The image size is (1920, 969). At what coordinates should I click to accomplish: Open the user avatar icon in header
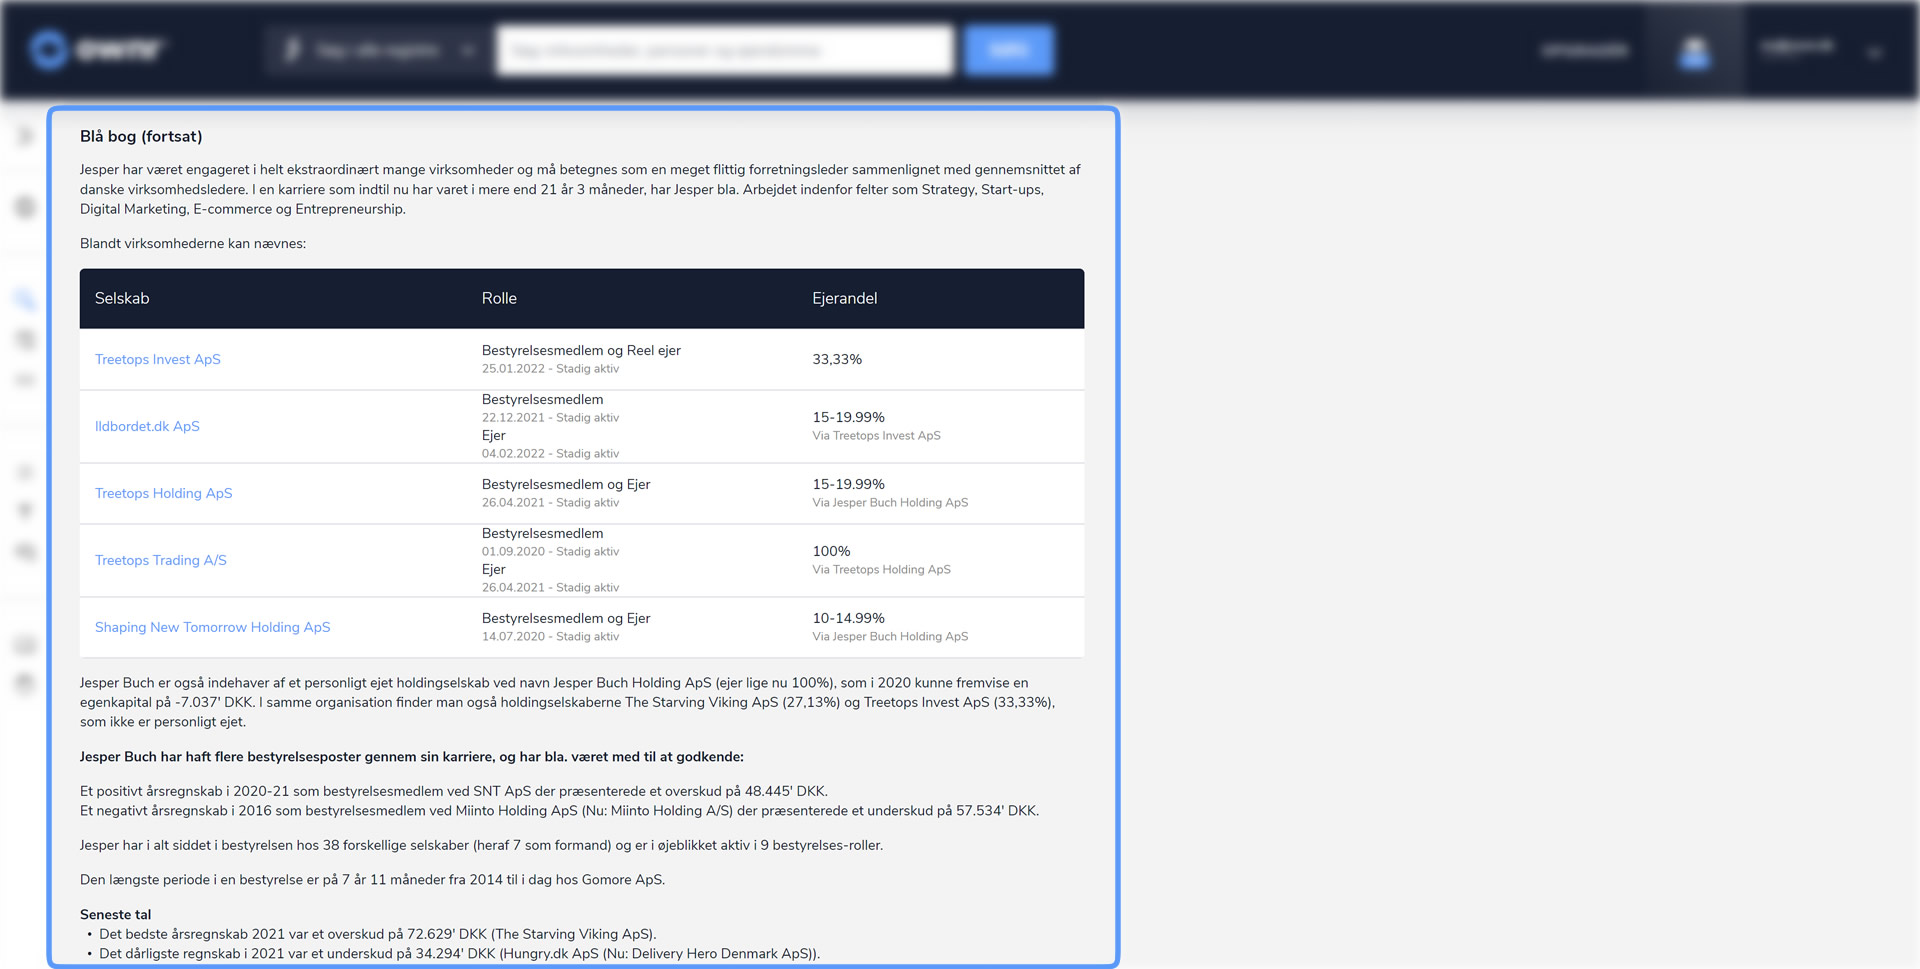[x=1694, y=51]
